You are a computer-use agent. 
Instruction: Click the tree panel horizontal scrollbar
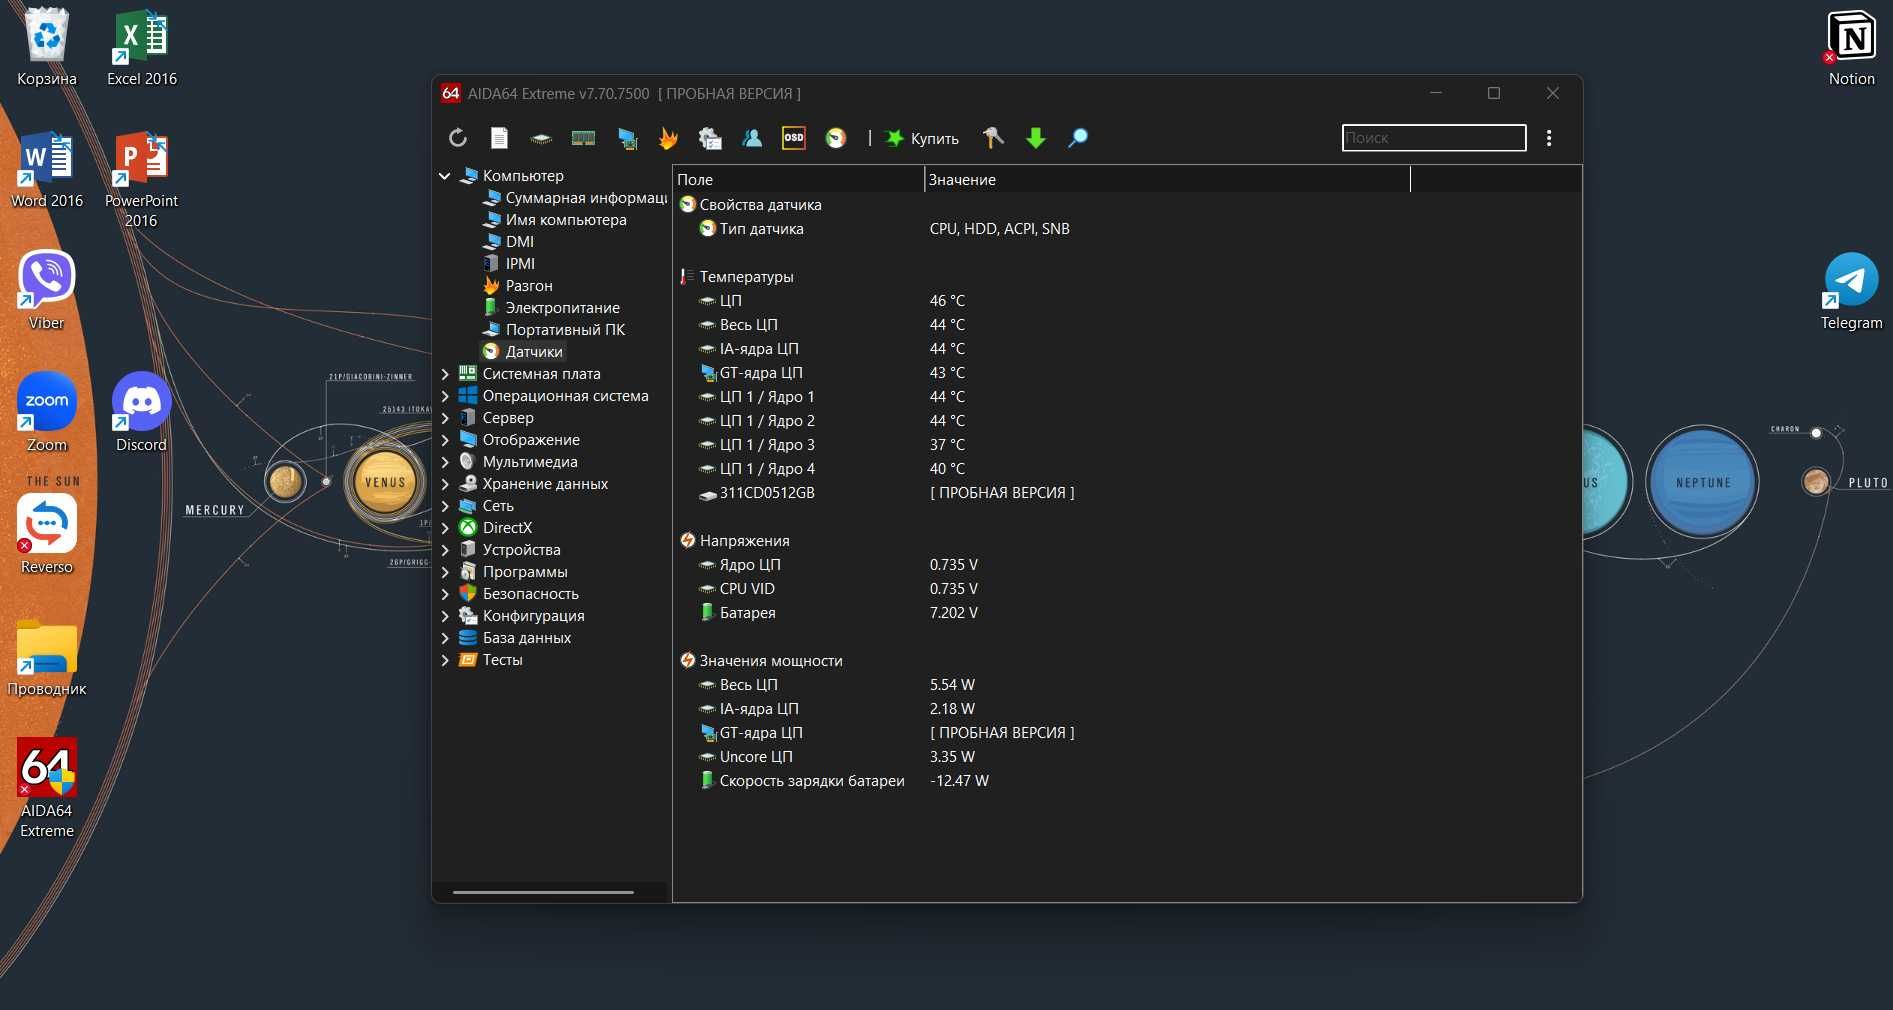[543, 892]
